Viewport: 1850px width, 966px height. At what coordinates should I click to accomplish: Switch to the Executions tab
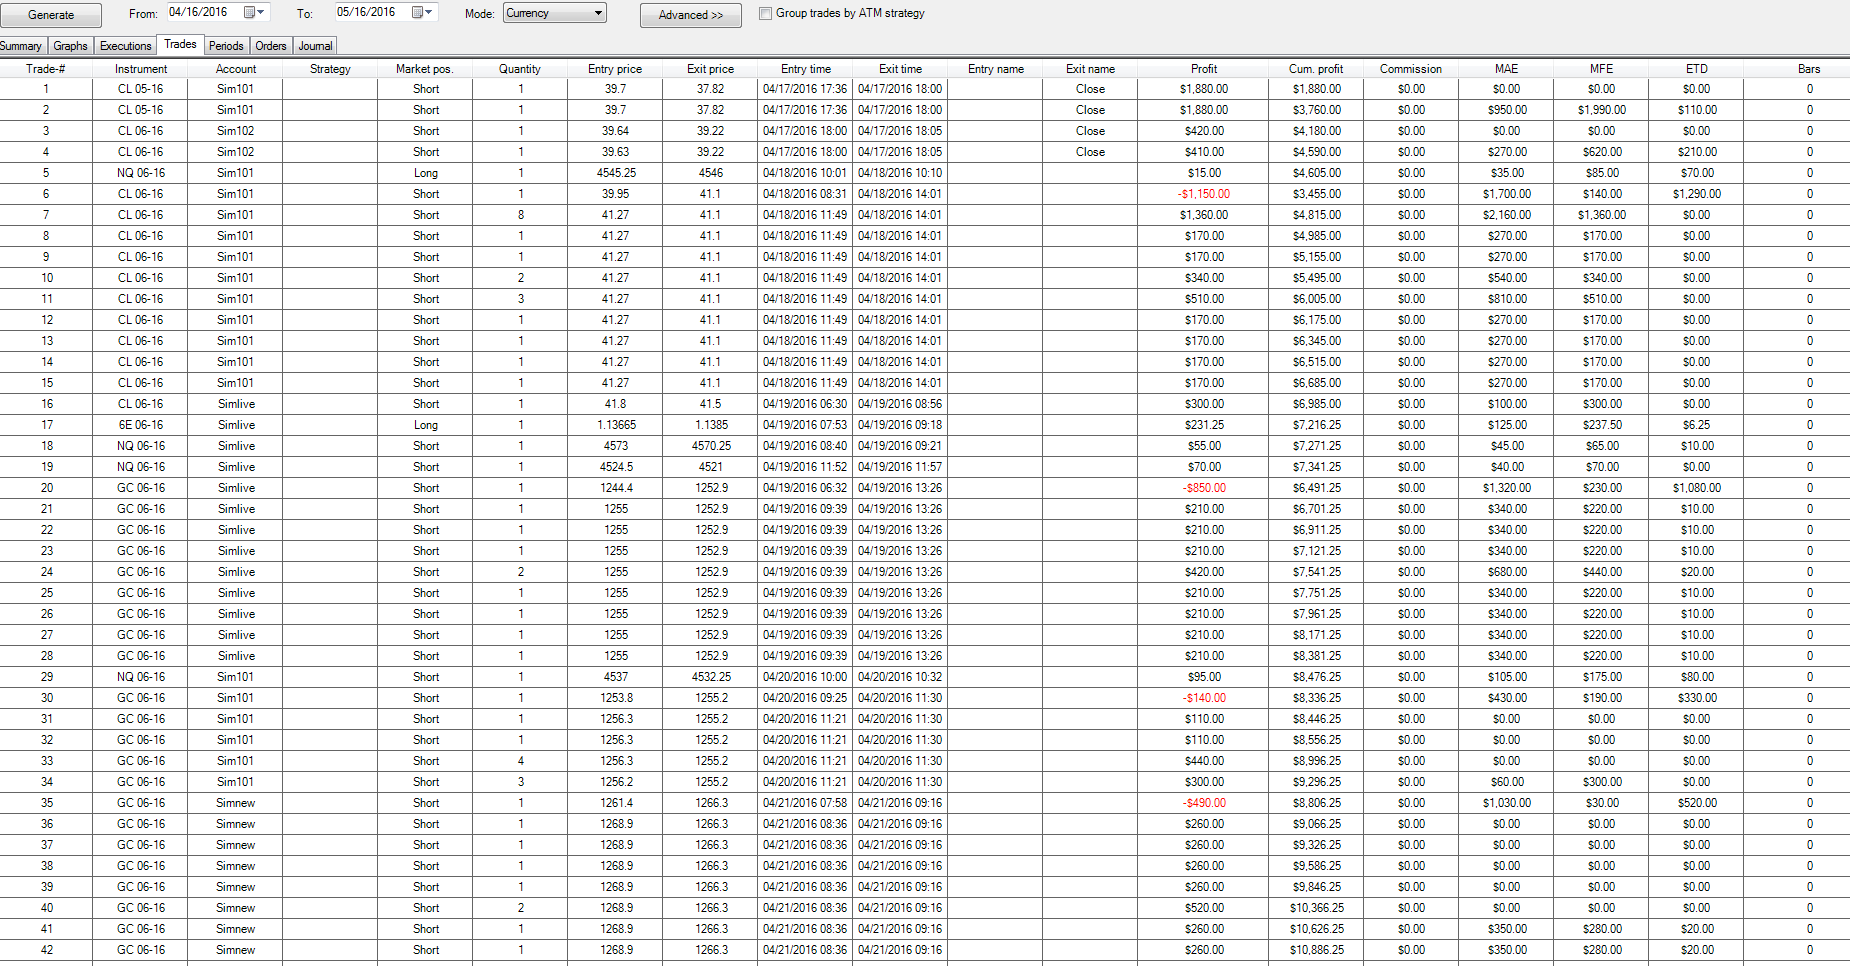coord(125,46)
